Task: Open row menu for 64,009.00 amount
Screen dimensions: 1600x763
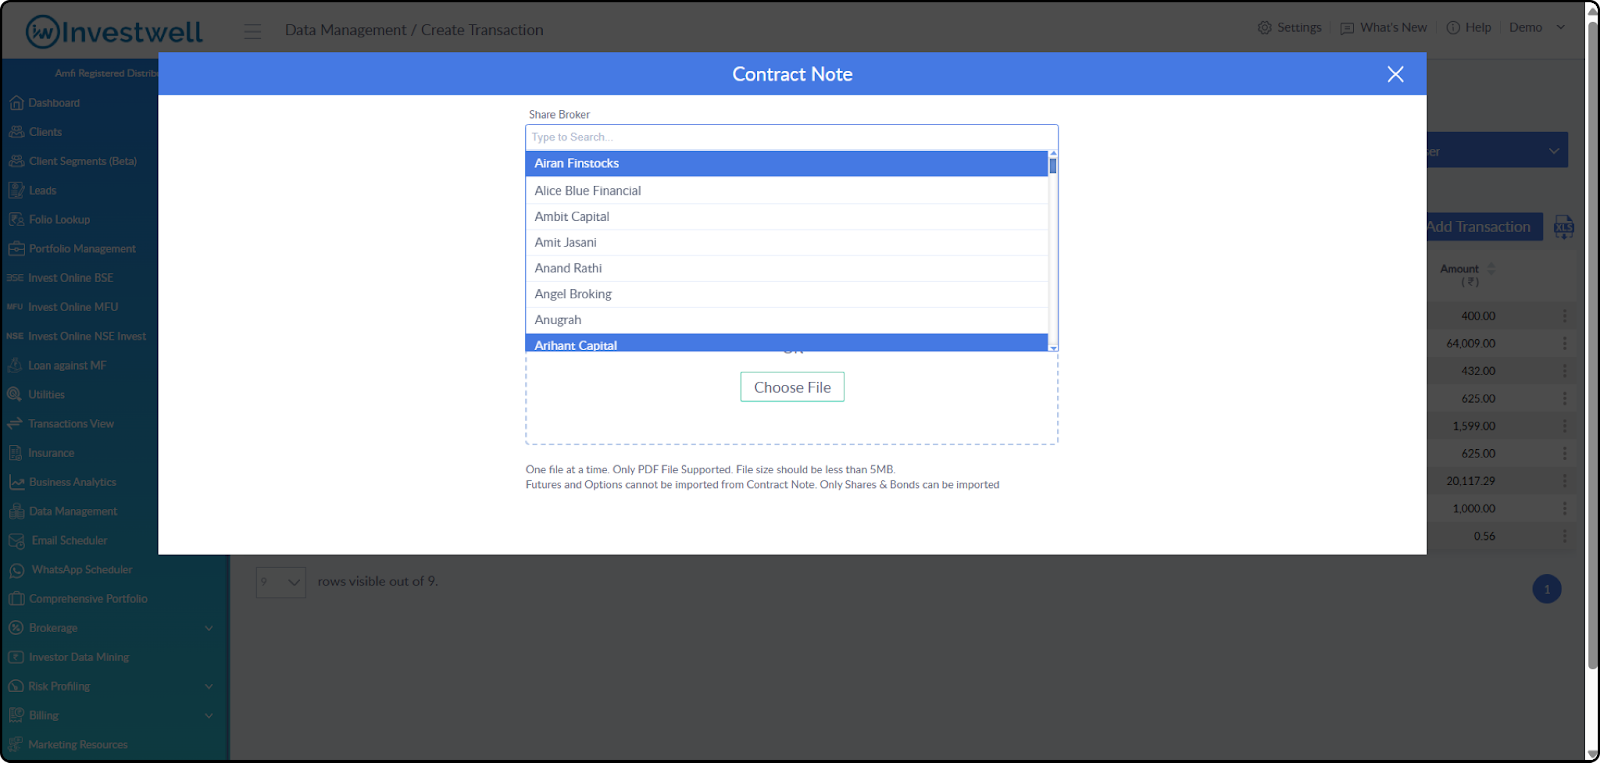Action: [1565, 343]
